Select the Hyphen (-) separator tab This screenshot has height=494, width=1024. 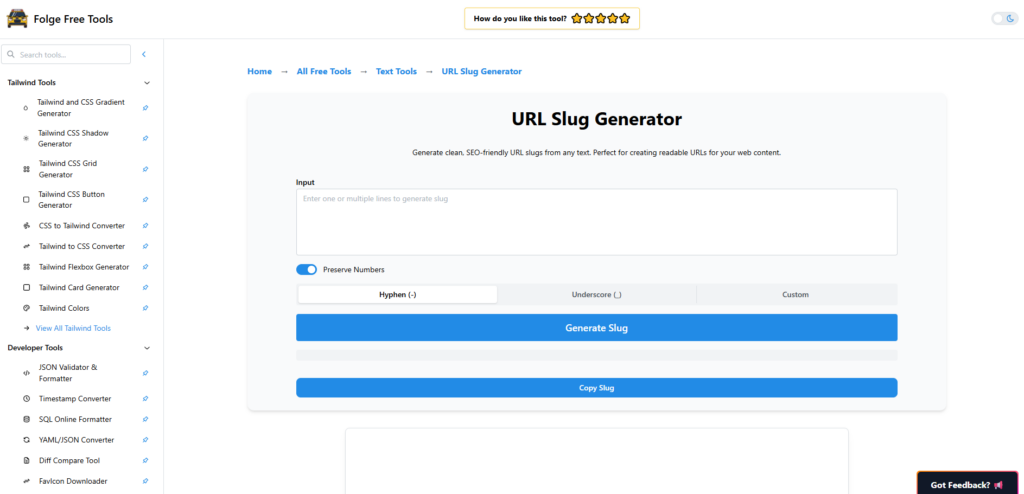pyautogui.click(x=398, y=295)
